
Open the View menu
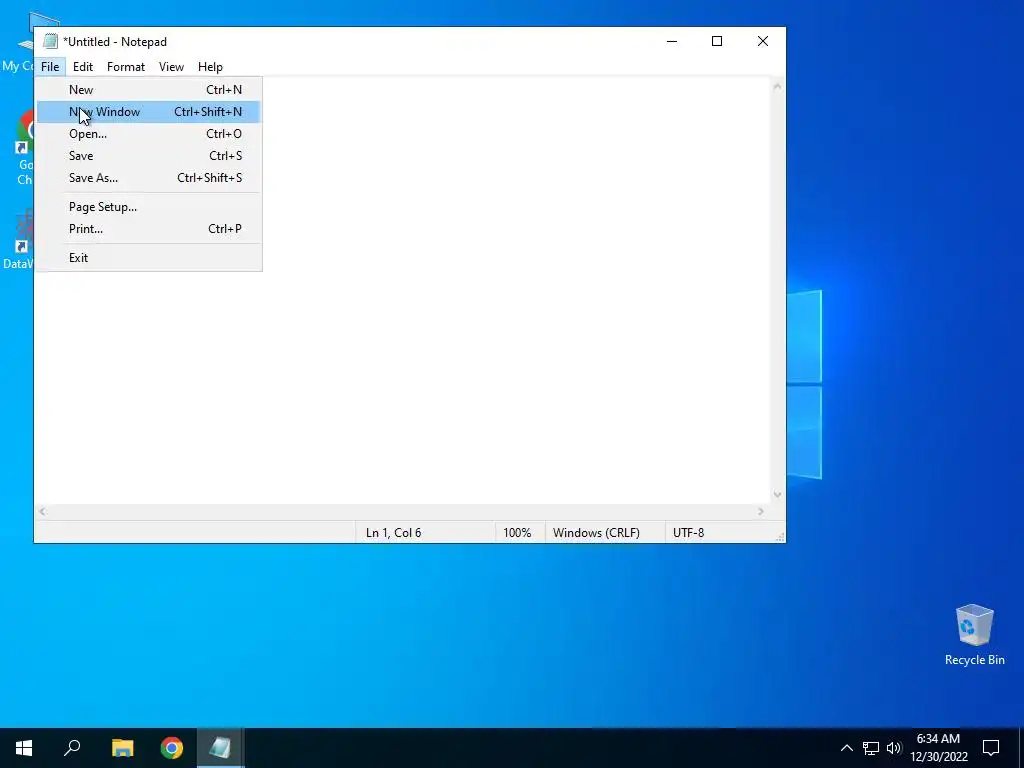click(171, 67)
